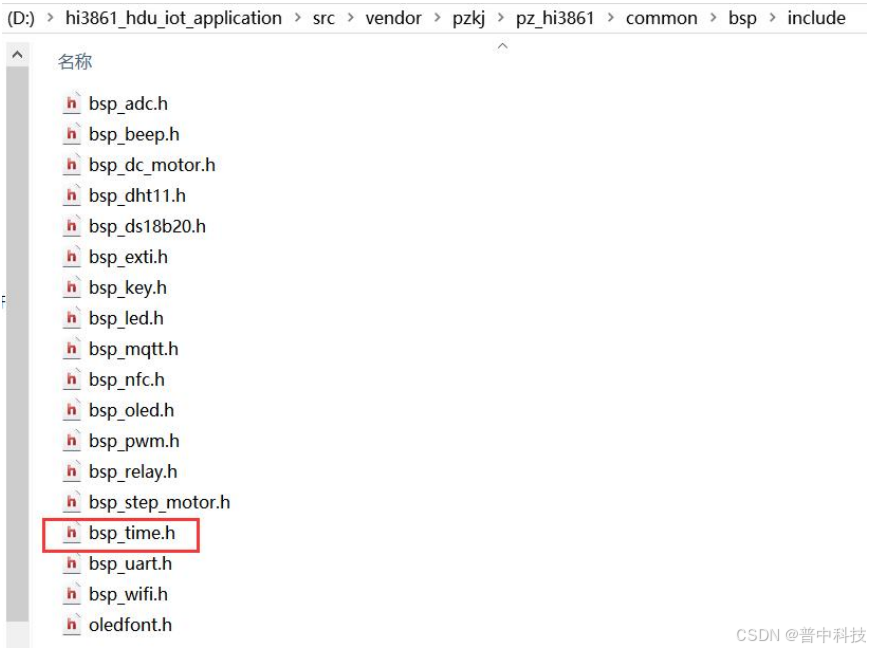Click the navigation pane vertical scrollbar thumb
The width and height of the screenshot is (870, 650).
(17, 343)
